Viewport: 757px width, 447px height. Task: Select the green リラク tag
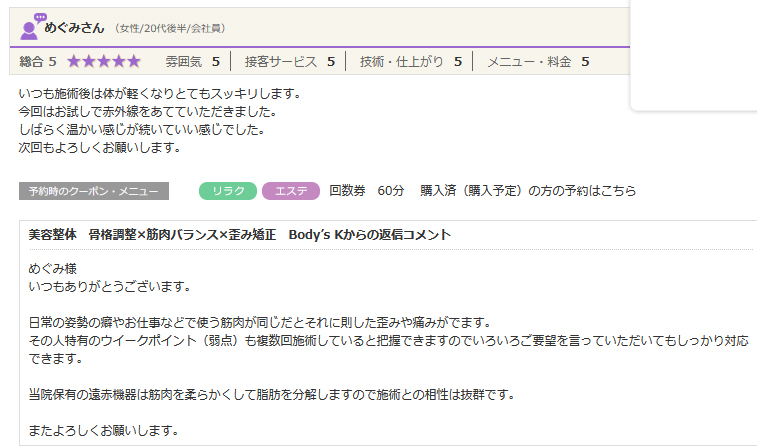(228, 191)
